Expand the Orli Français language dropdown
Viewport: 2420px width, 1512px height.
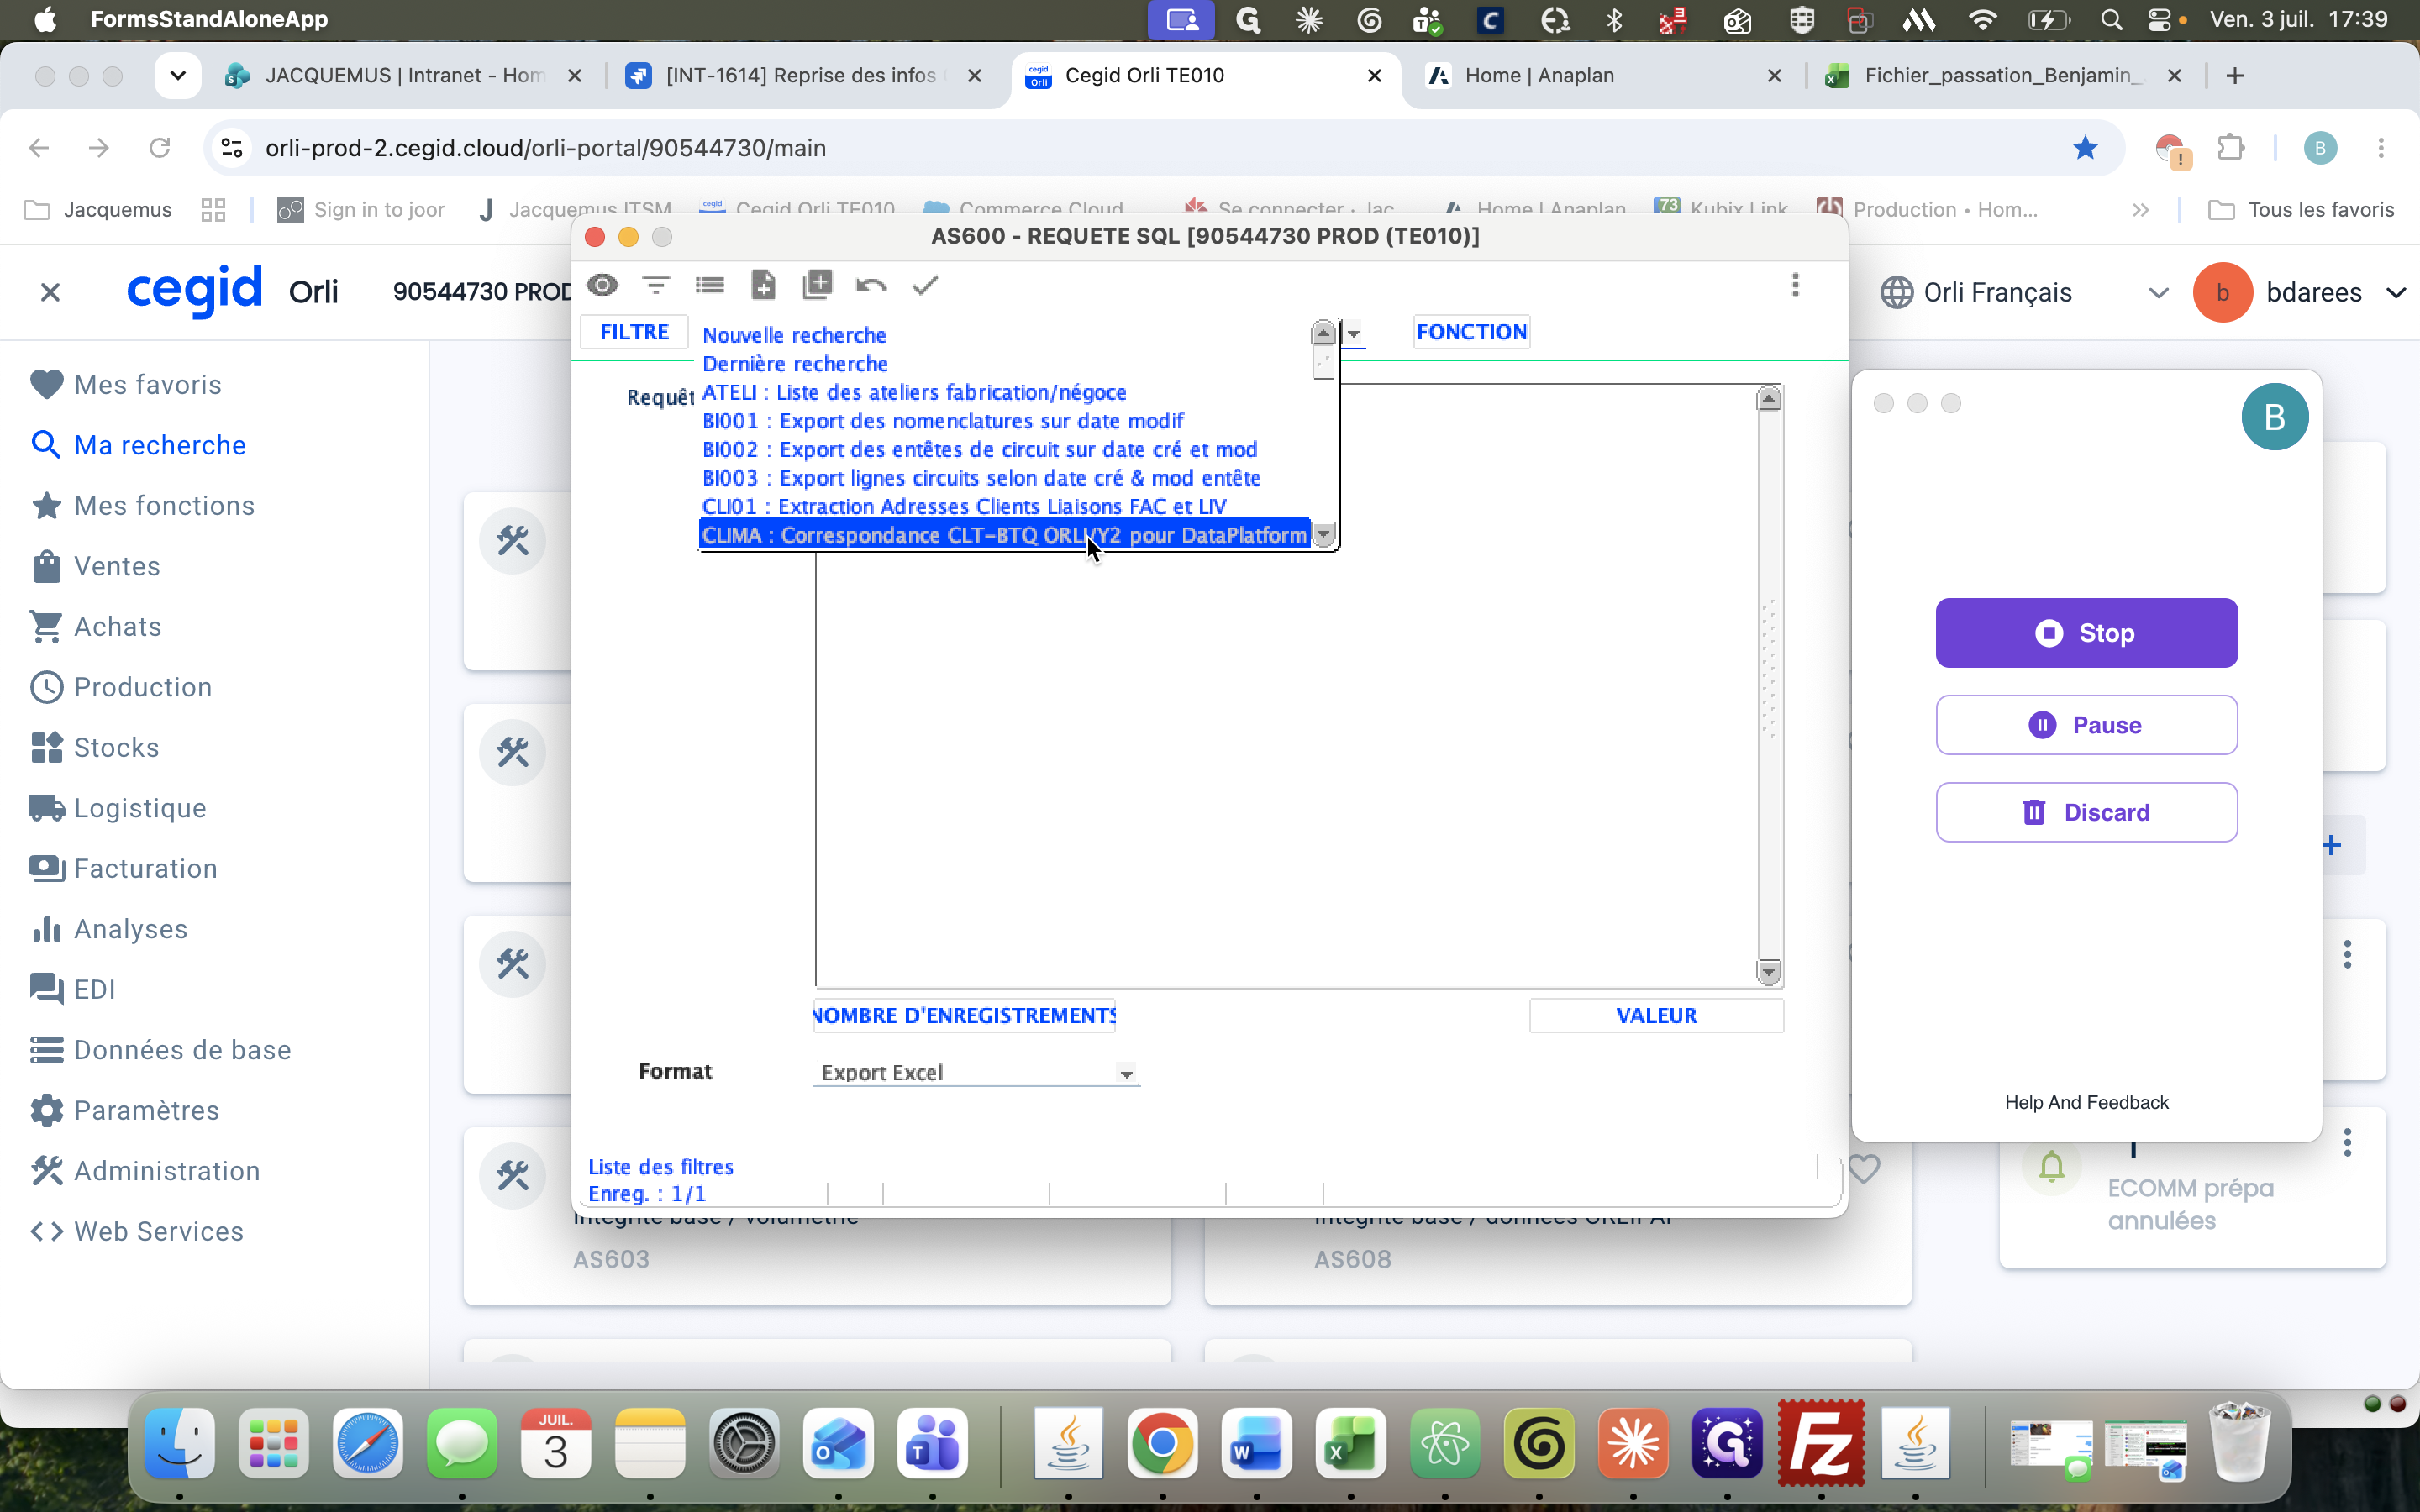tap(2158, 293)
